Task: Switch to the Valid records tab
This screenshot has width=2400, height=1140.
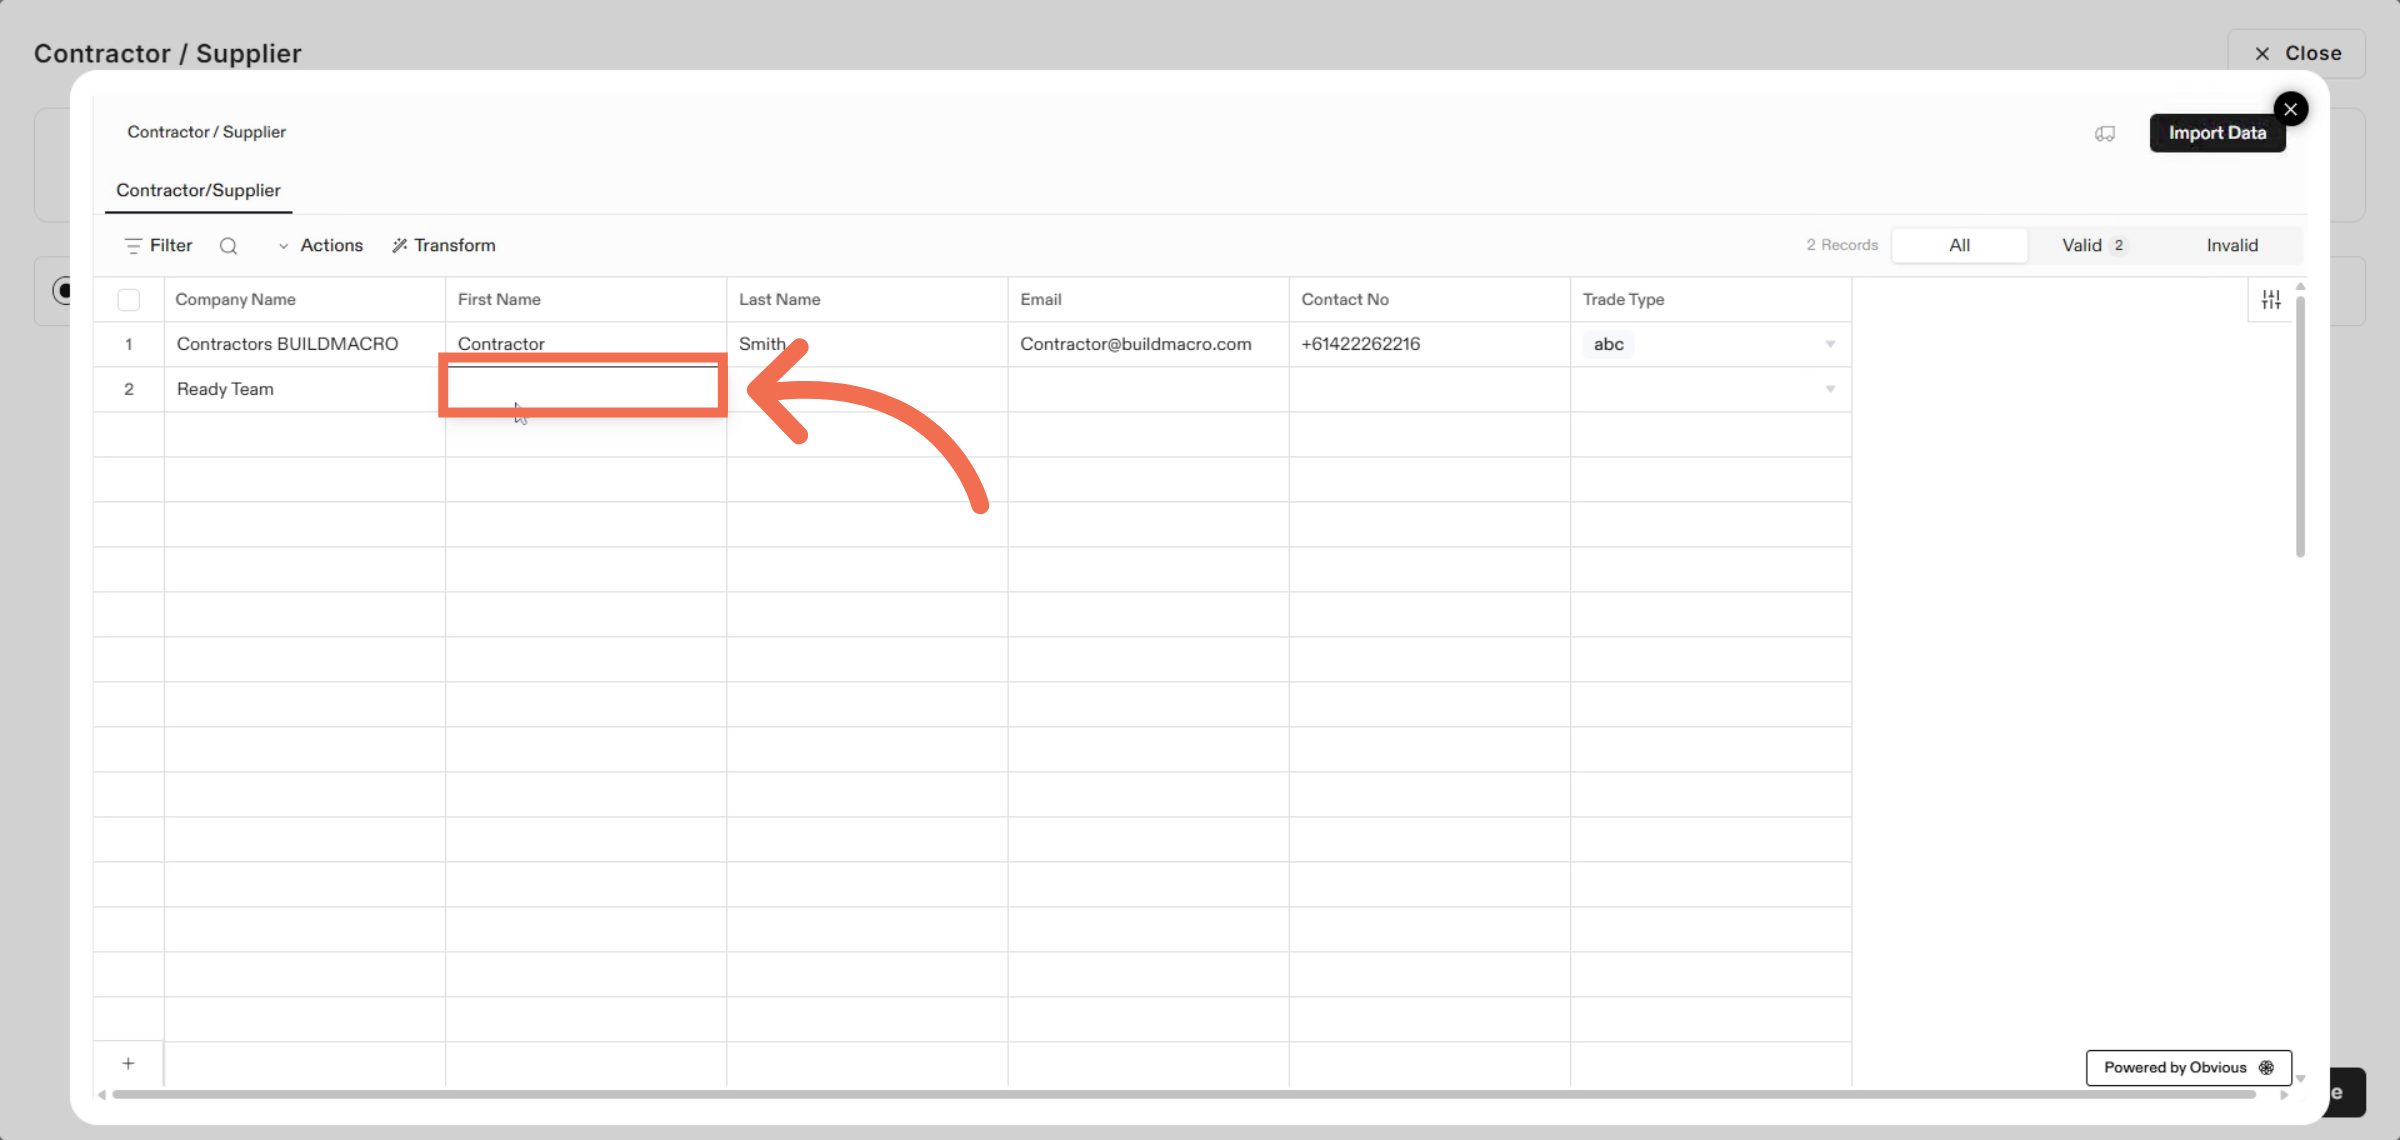Action: [x=2092, y=246]
